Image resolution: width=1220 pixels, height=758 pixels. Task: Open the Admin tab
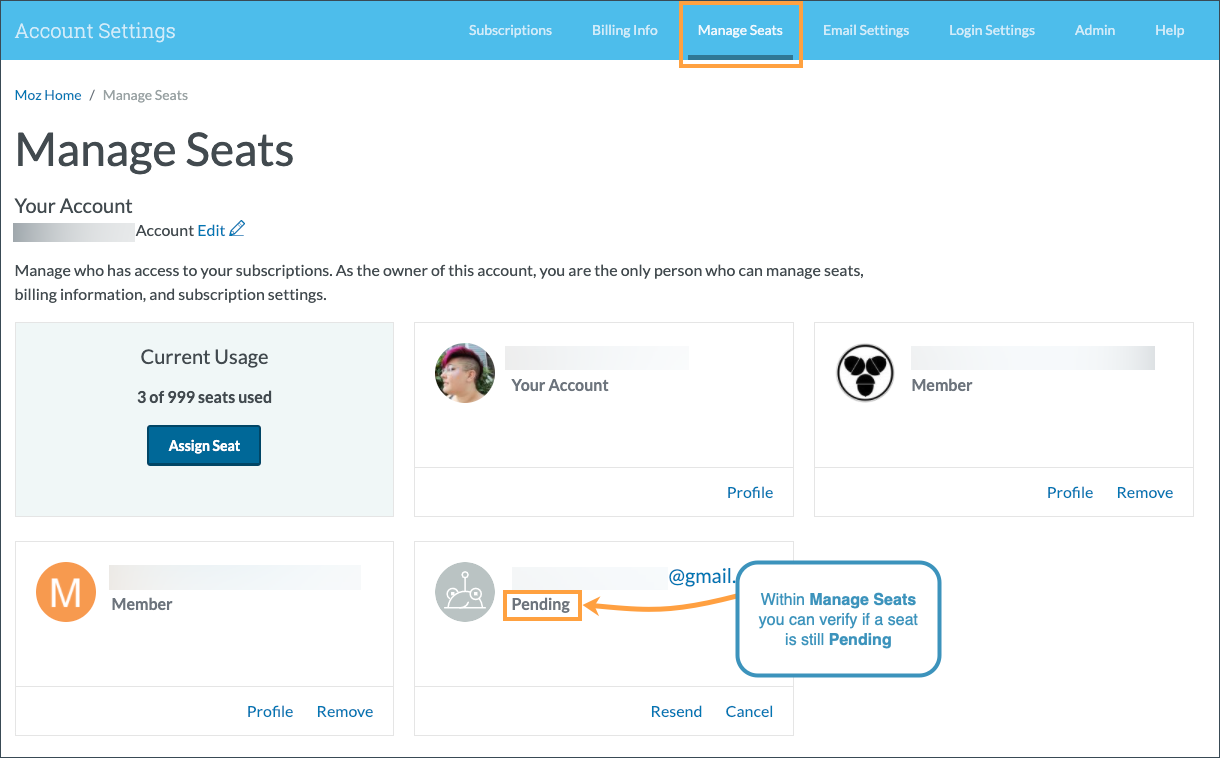[1094, 30]
